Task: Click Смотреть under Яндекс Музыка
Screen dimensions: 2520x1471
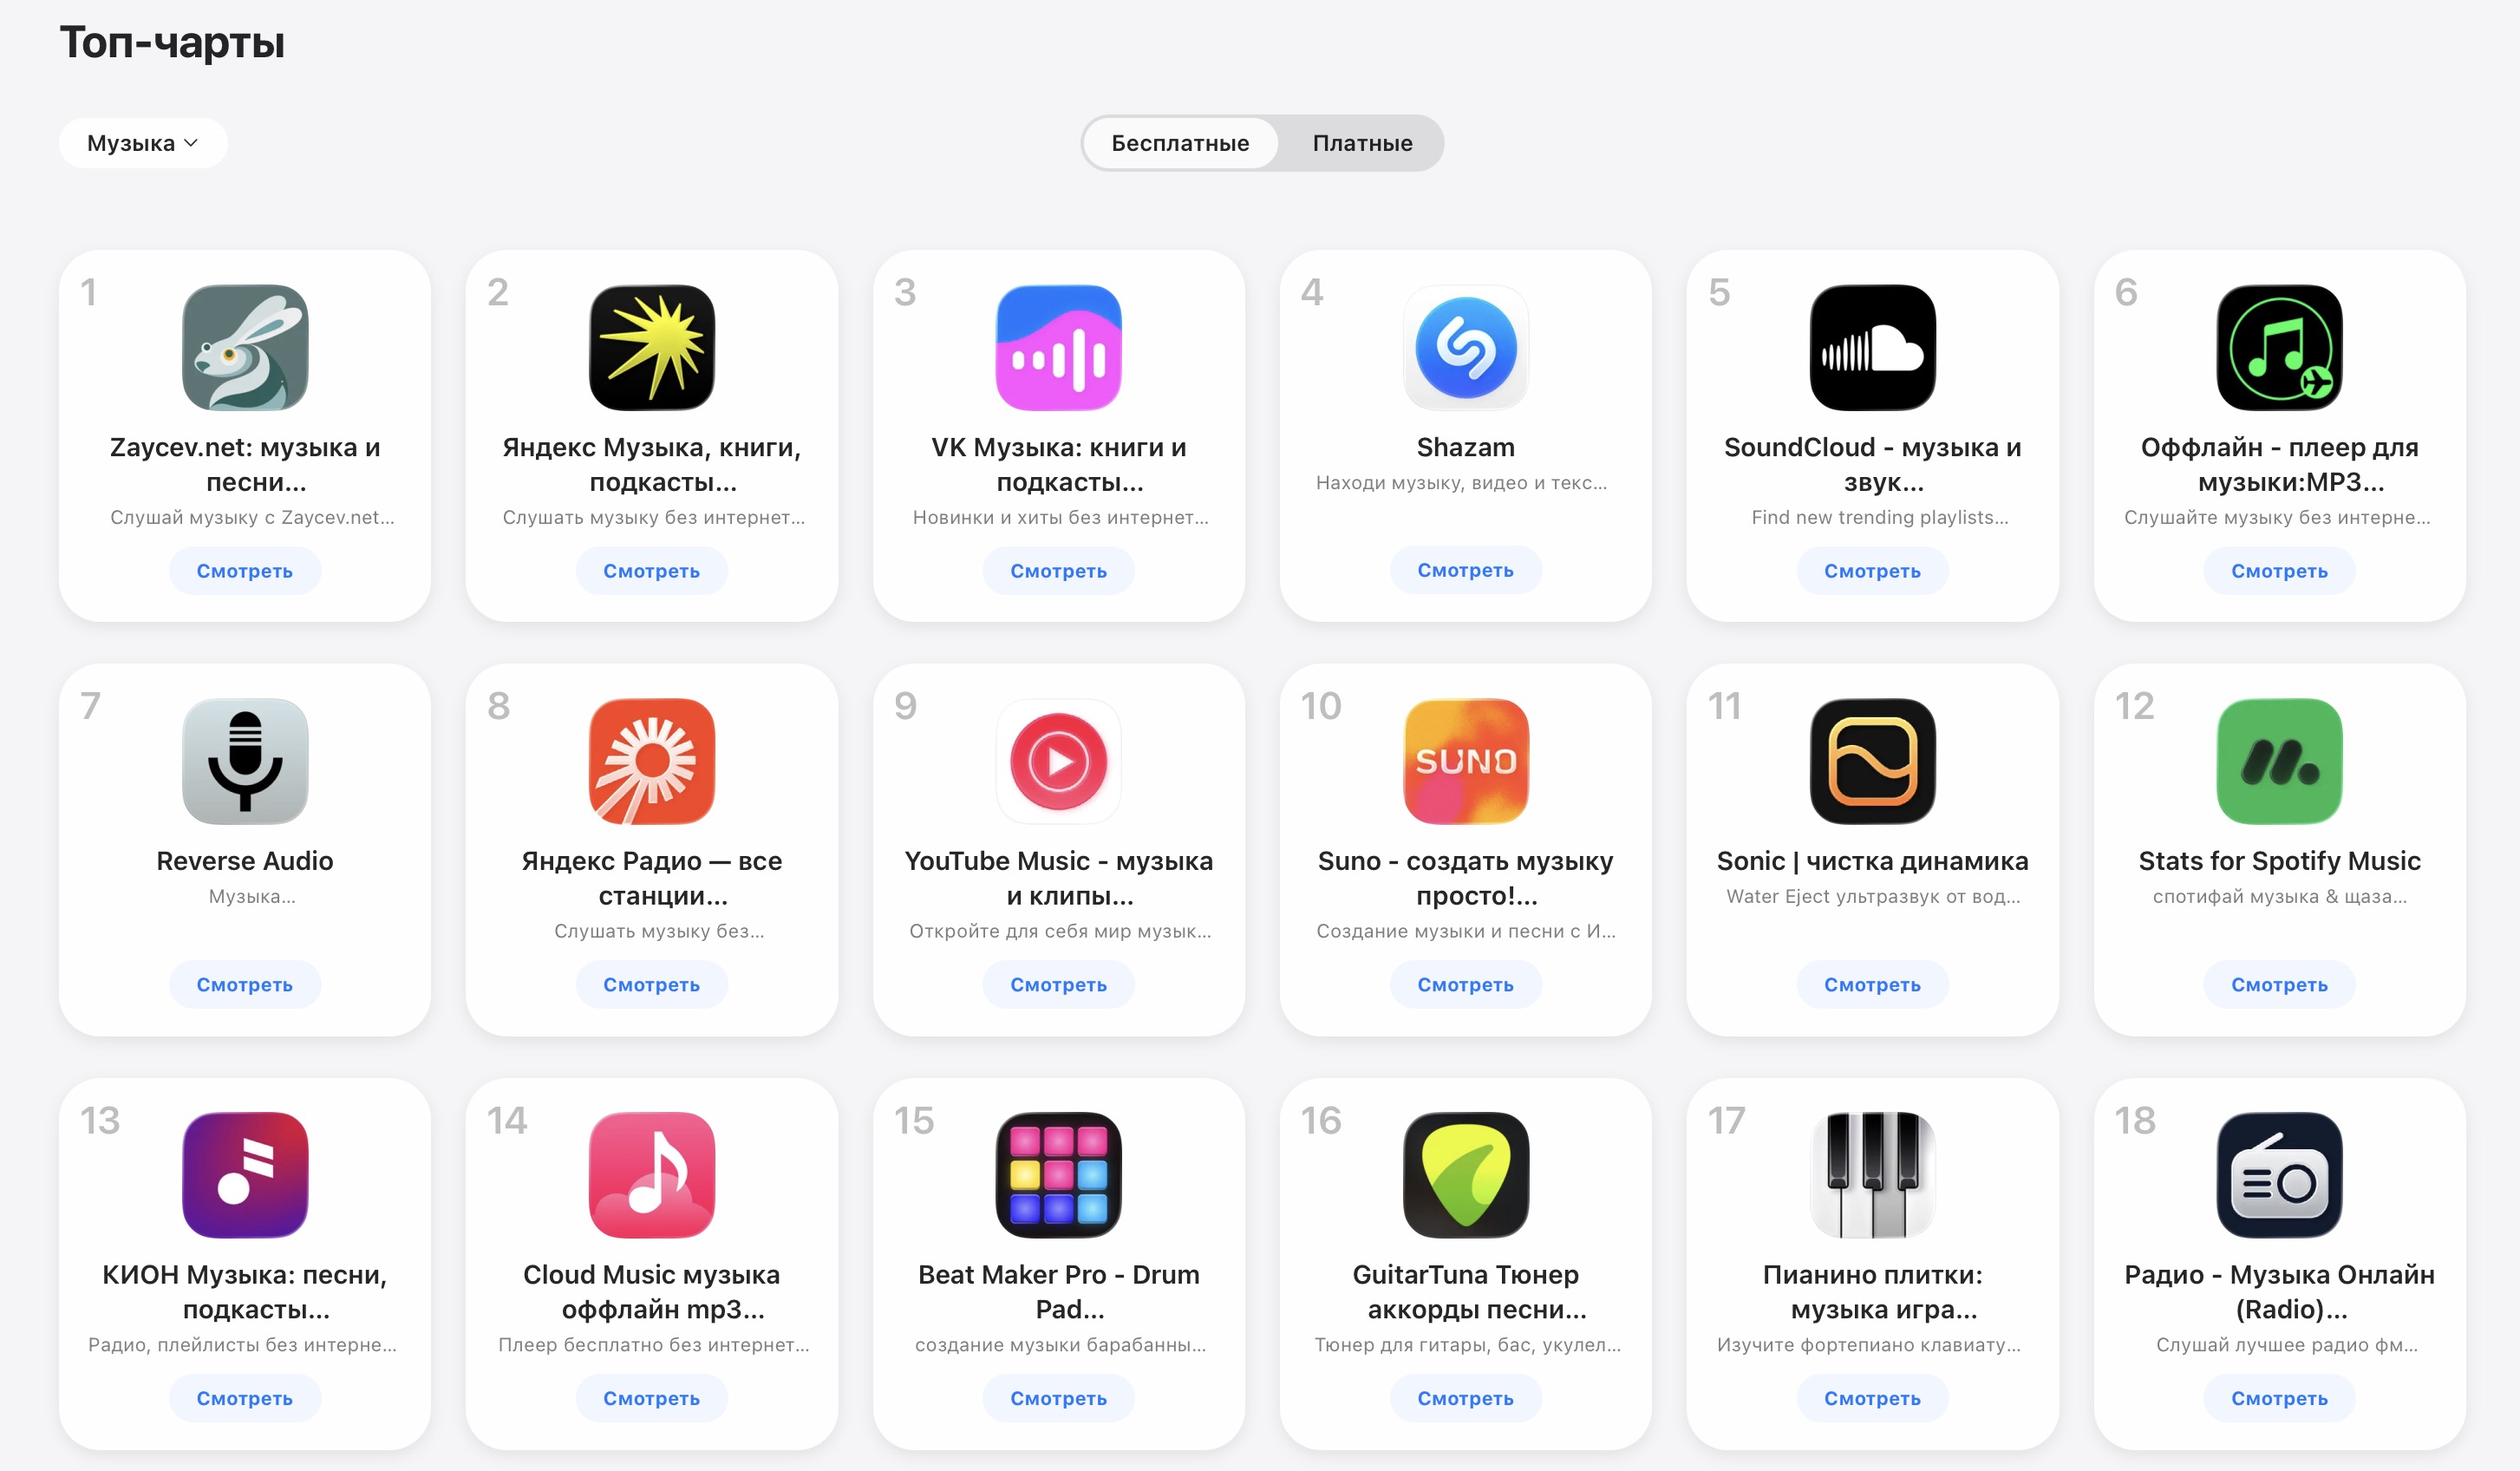Action: (x=651, y=571)
